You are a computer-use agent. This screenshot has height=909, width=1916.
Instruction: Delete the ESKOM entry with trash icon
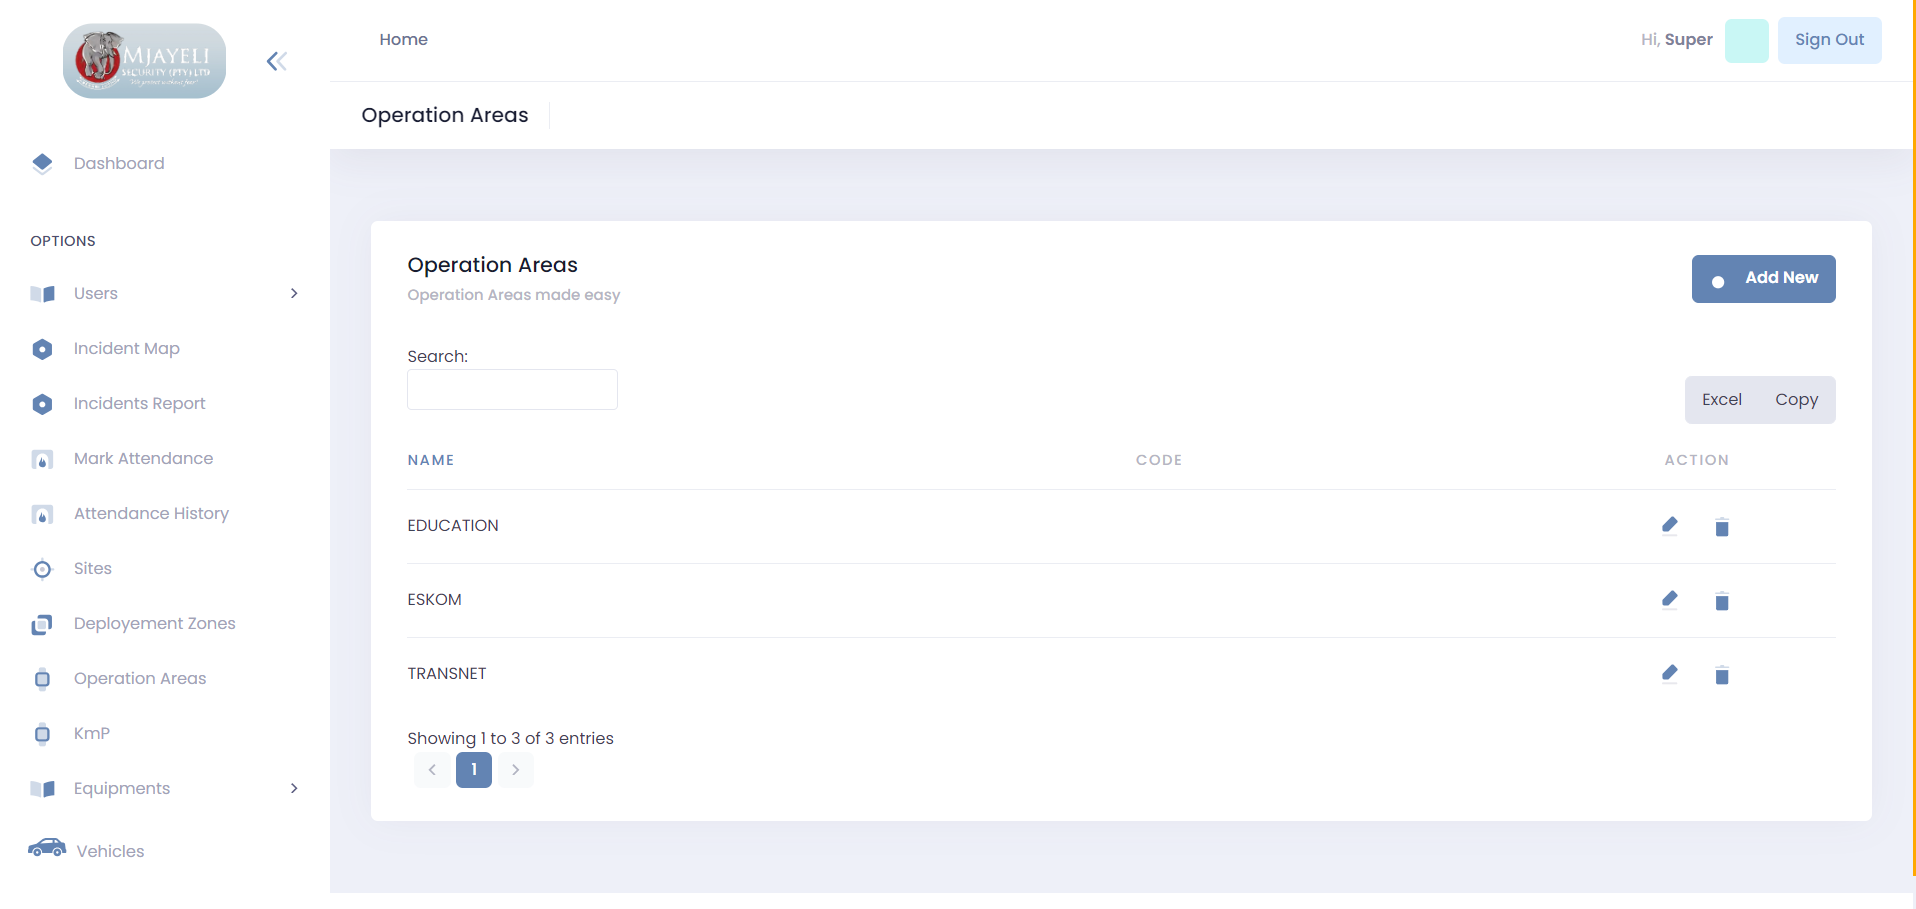(x=1721, y=601)
